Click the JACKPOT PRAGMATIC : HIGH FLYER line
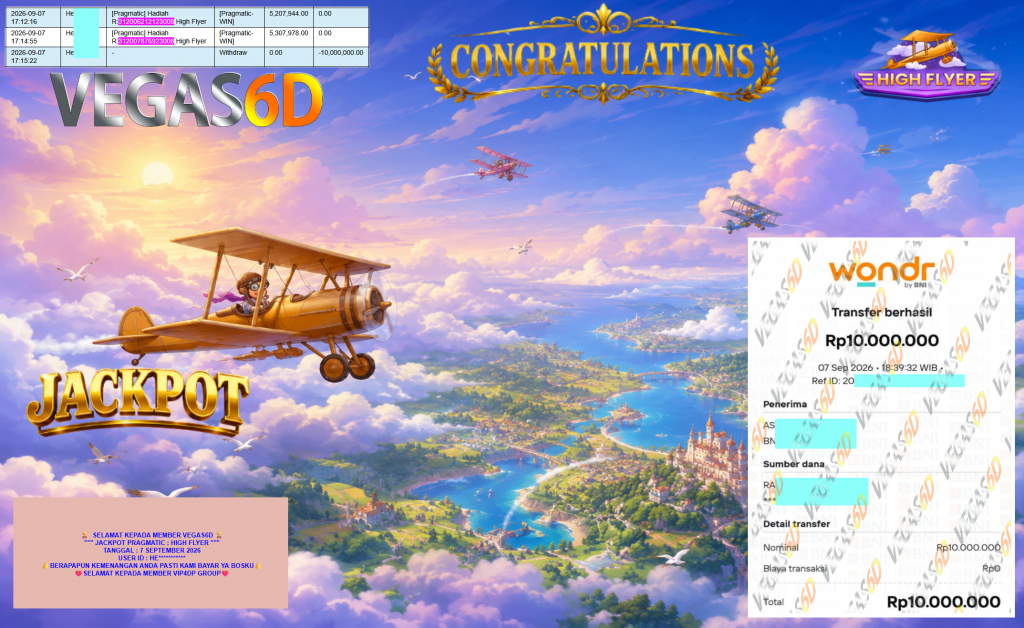The width and height of the screenshot is (1024, 628). pyautogui.click(x=152, y=543)
